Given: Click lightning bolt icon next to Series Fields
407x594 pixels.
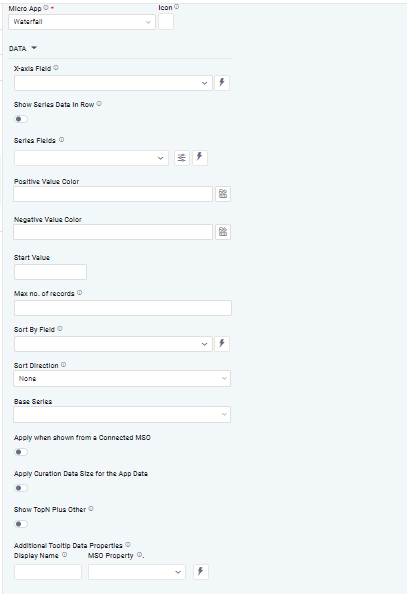Looking at the screenshot, I should coord(200,158).
